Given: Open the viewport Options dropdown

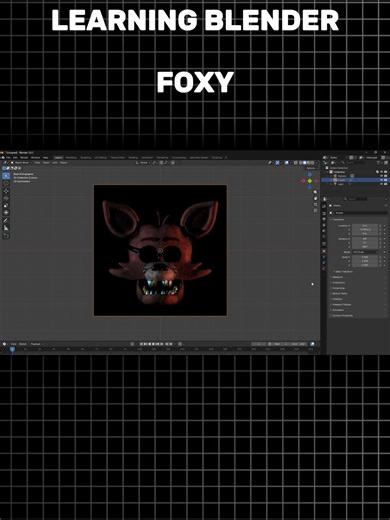Looking at the screenshot, I should point(311,168).
